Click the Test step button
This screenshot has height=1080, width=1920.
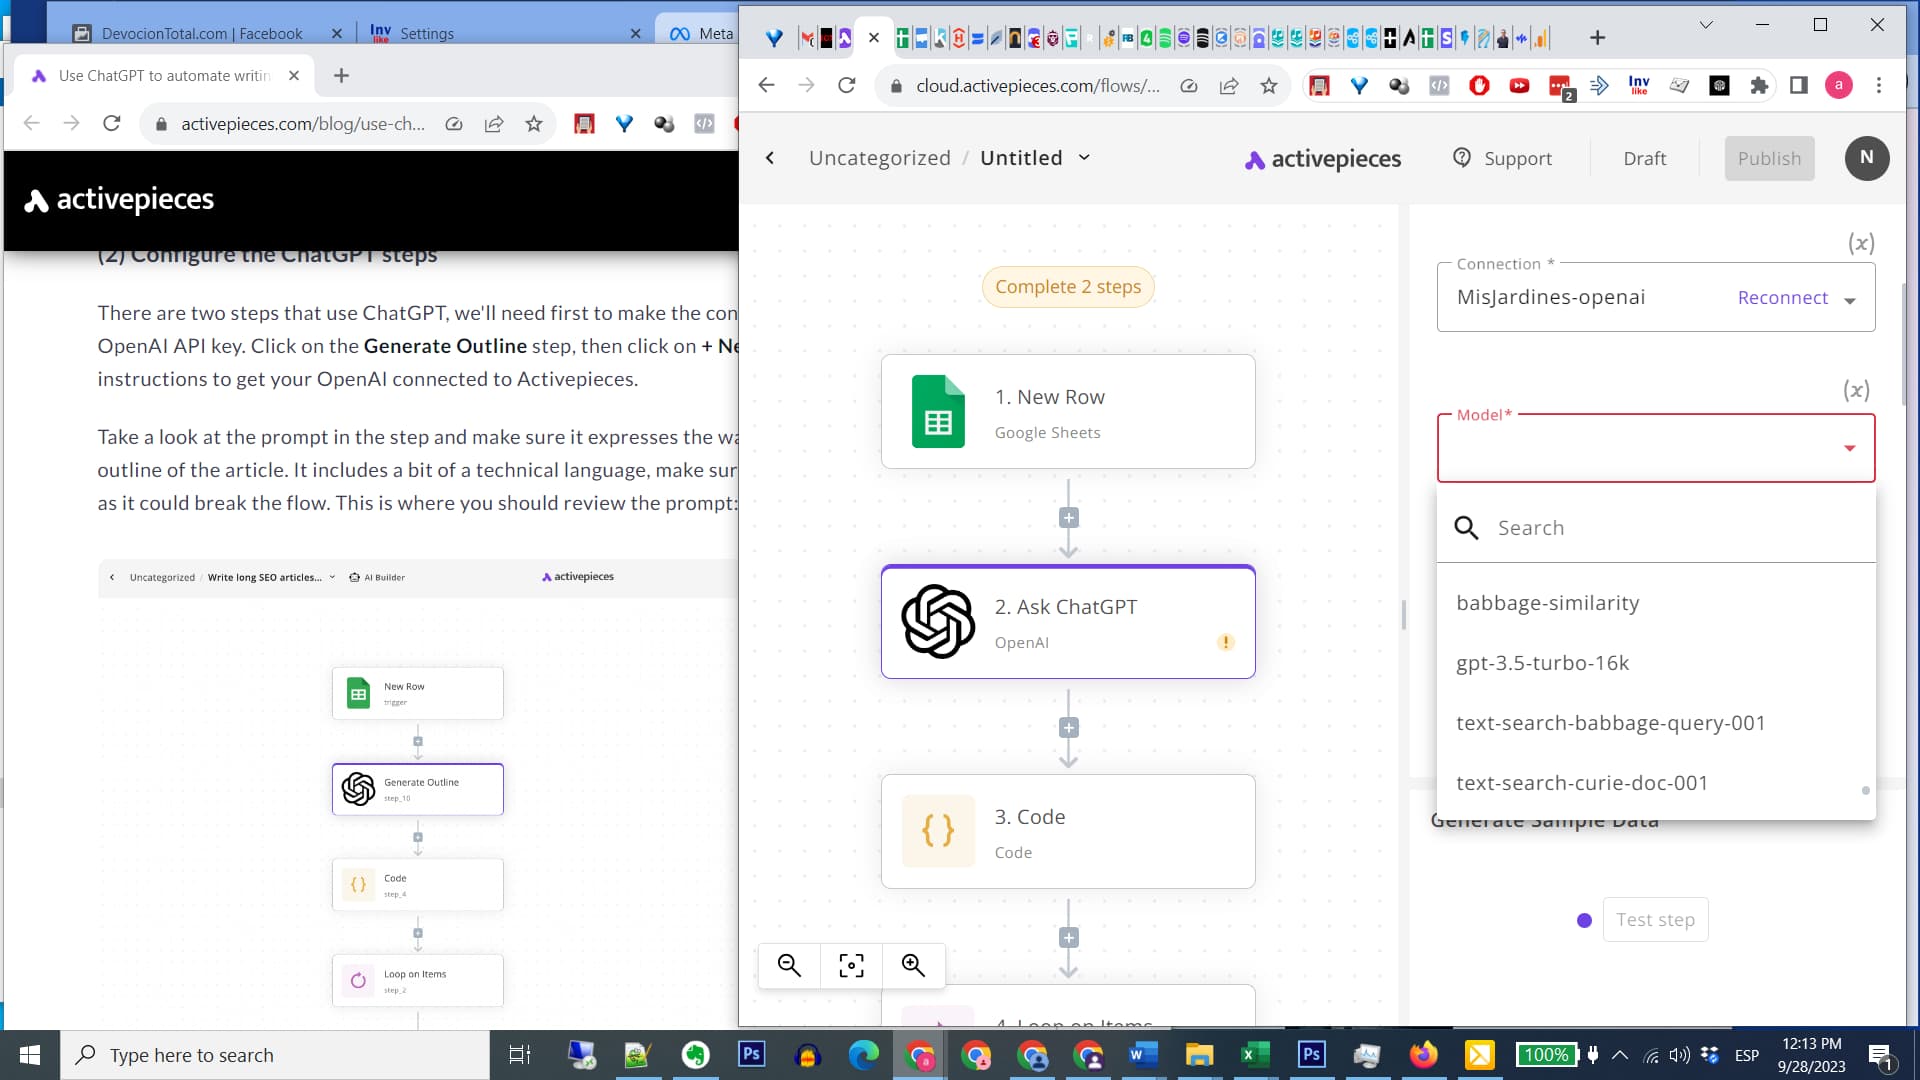tap(1655, 920)
